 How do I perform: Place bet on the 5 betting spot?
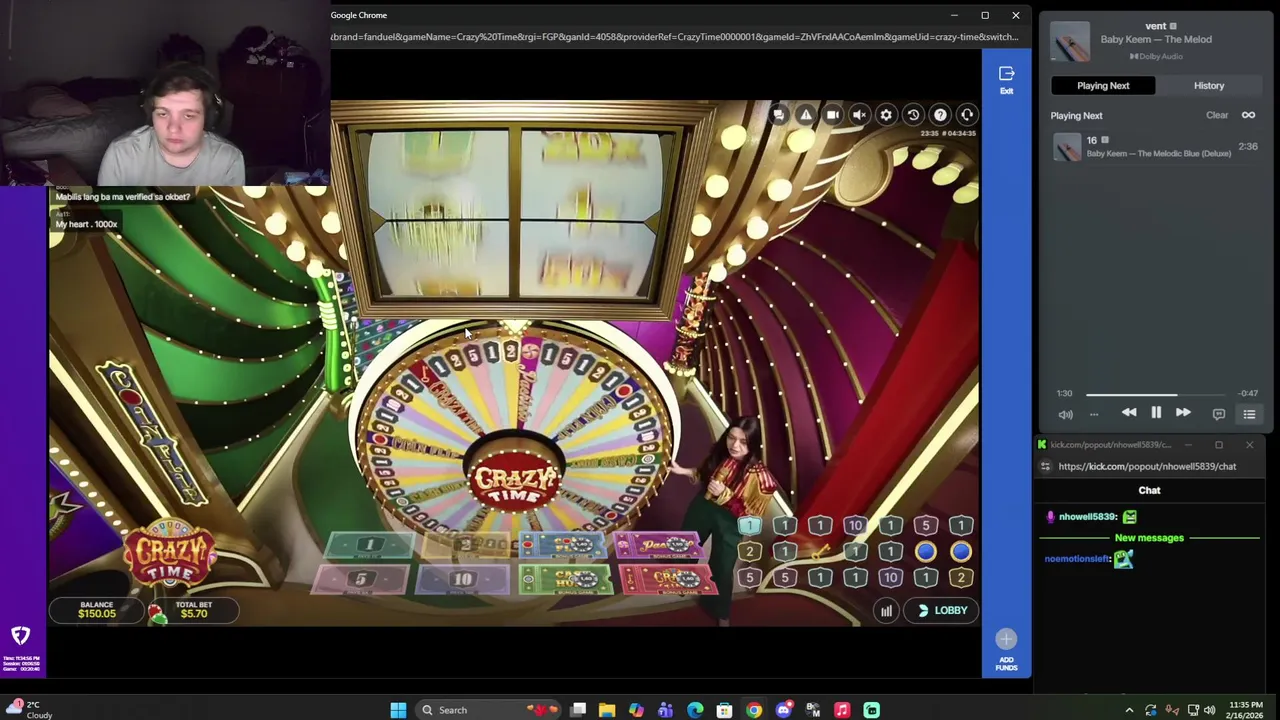pos(360,580)
